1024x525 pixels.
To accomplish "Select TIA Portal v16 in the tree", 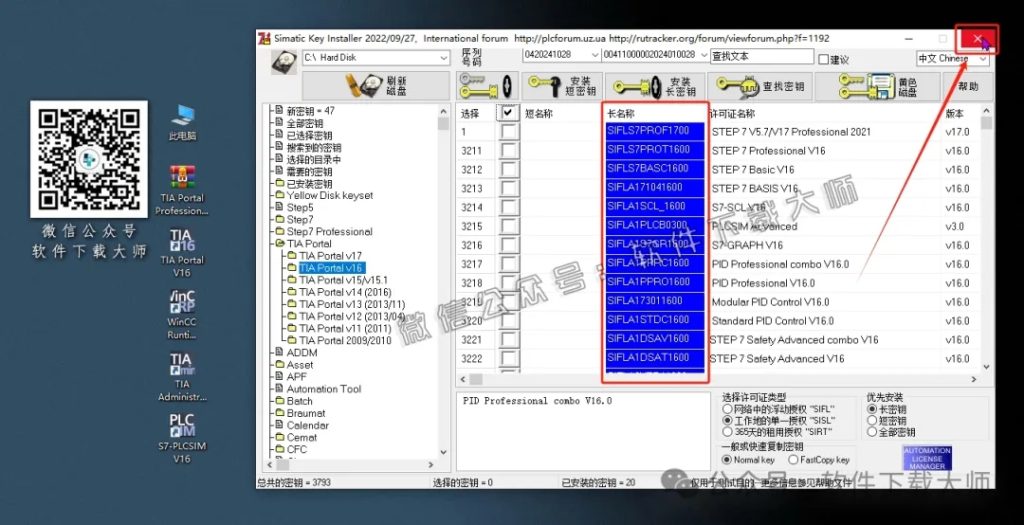I will tap(330, 268).
